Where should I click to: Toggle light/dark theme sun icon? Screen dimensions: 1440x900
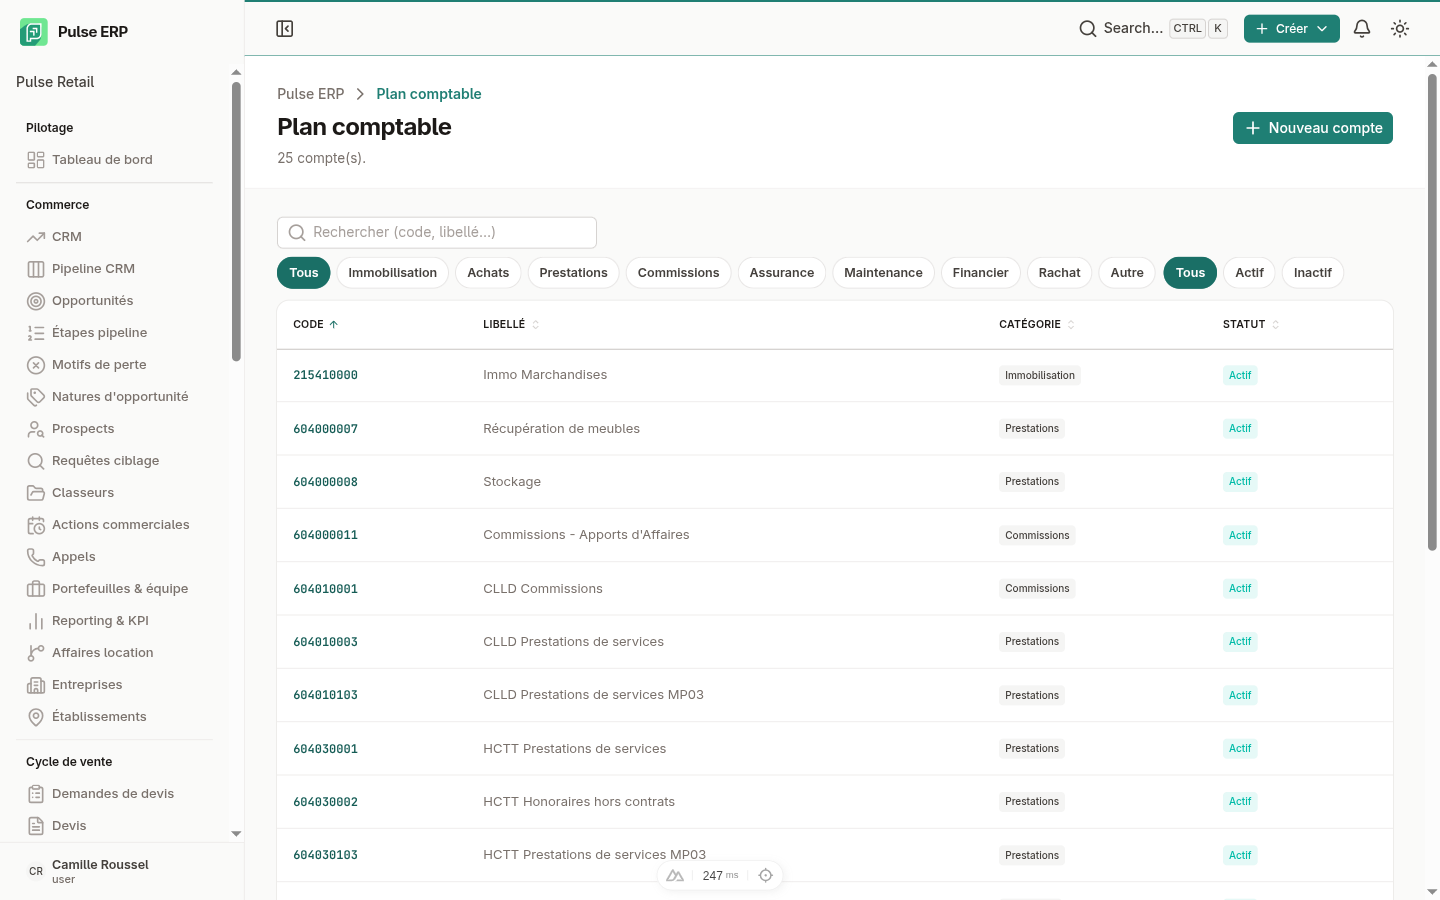(1400, 29)
